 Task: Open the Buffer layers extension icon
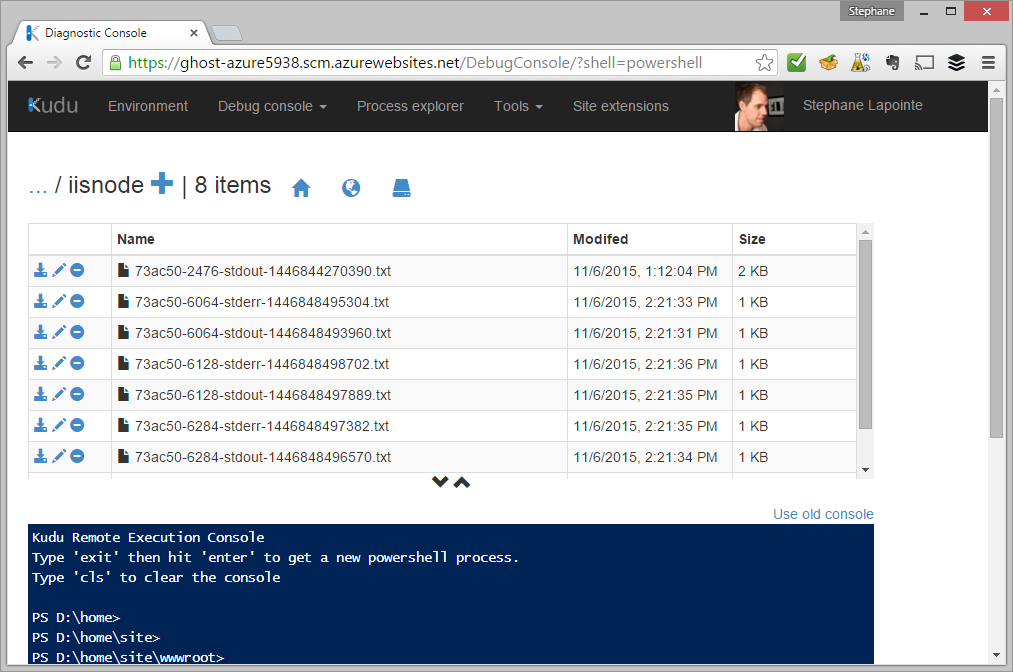[x=956, y=63]
